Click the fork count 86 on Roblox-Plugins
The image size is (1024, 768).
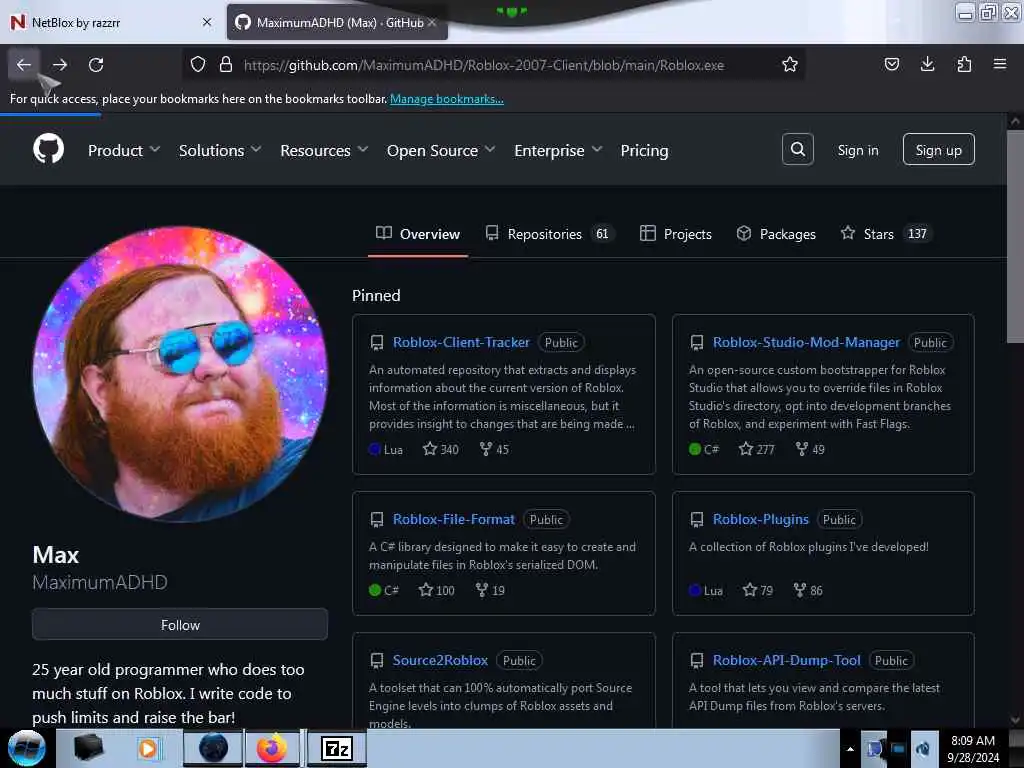[x=808, y=590]
